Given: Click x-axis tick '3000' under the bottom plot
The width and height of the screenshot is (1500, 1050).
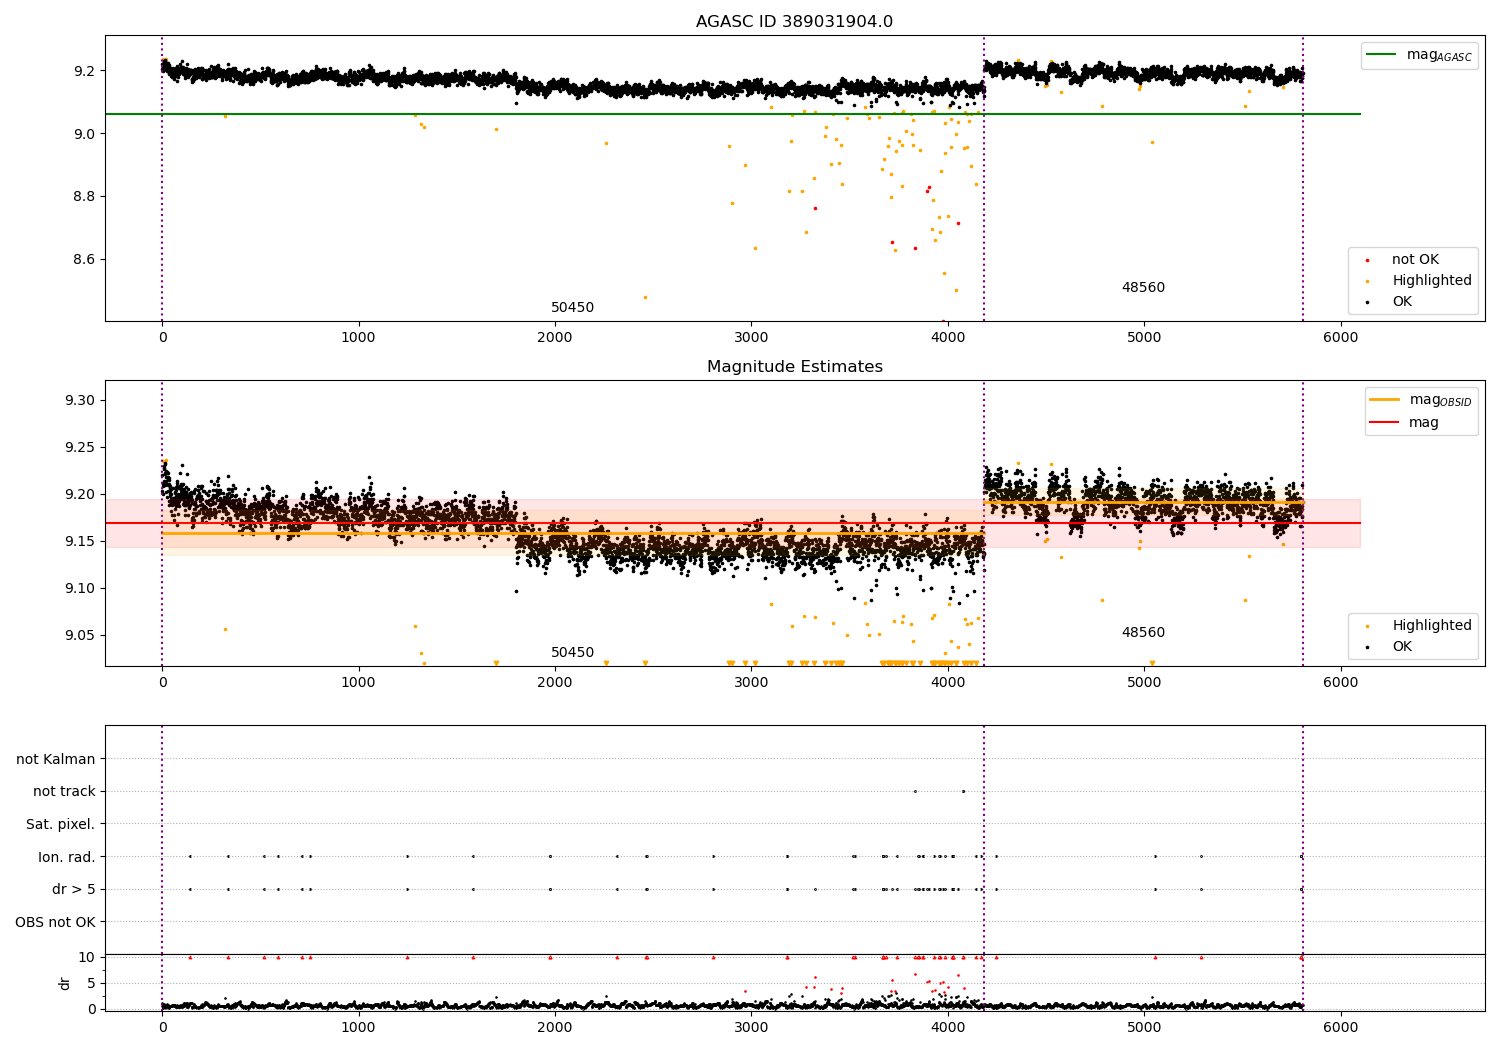Looking at the screenshot, I should click(751, 1027).
